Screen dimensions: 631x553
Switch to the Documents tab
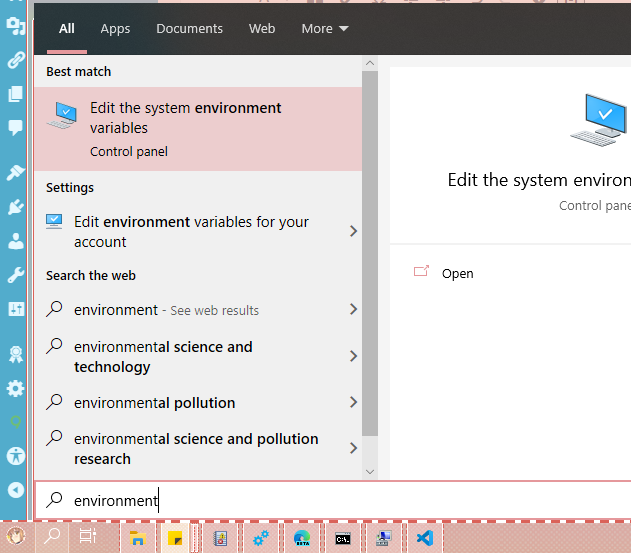click(189, 29)
